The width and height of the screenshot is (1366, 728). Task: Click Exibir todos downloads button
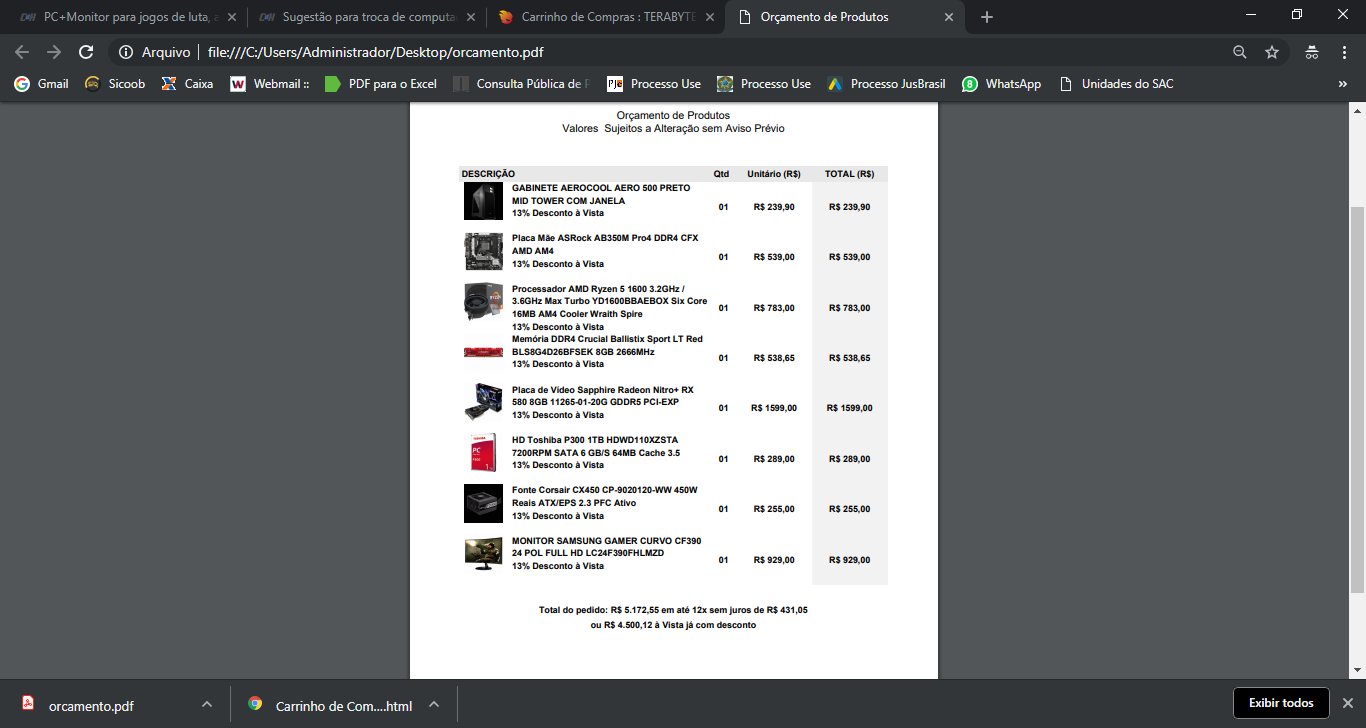click(x=1281, y=703)
